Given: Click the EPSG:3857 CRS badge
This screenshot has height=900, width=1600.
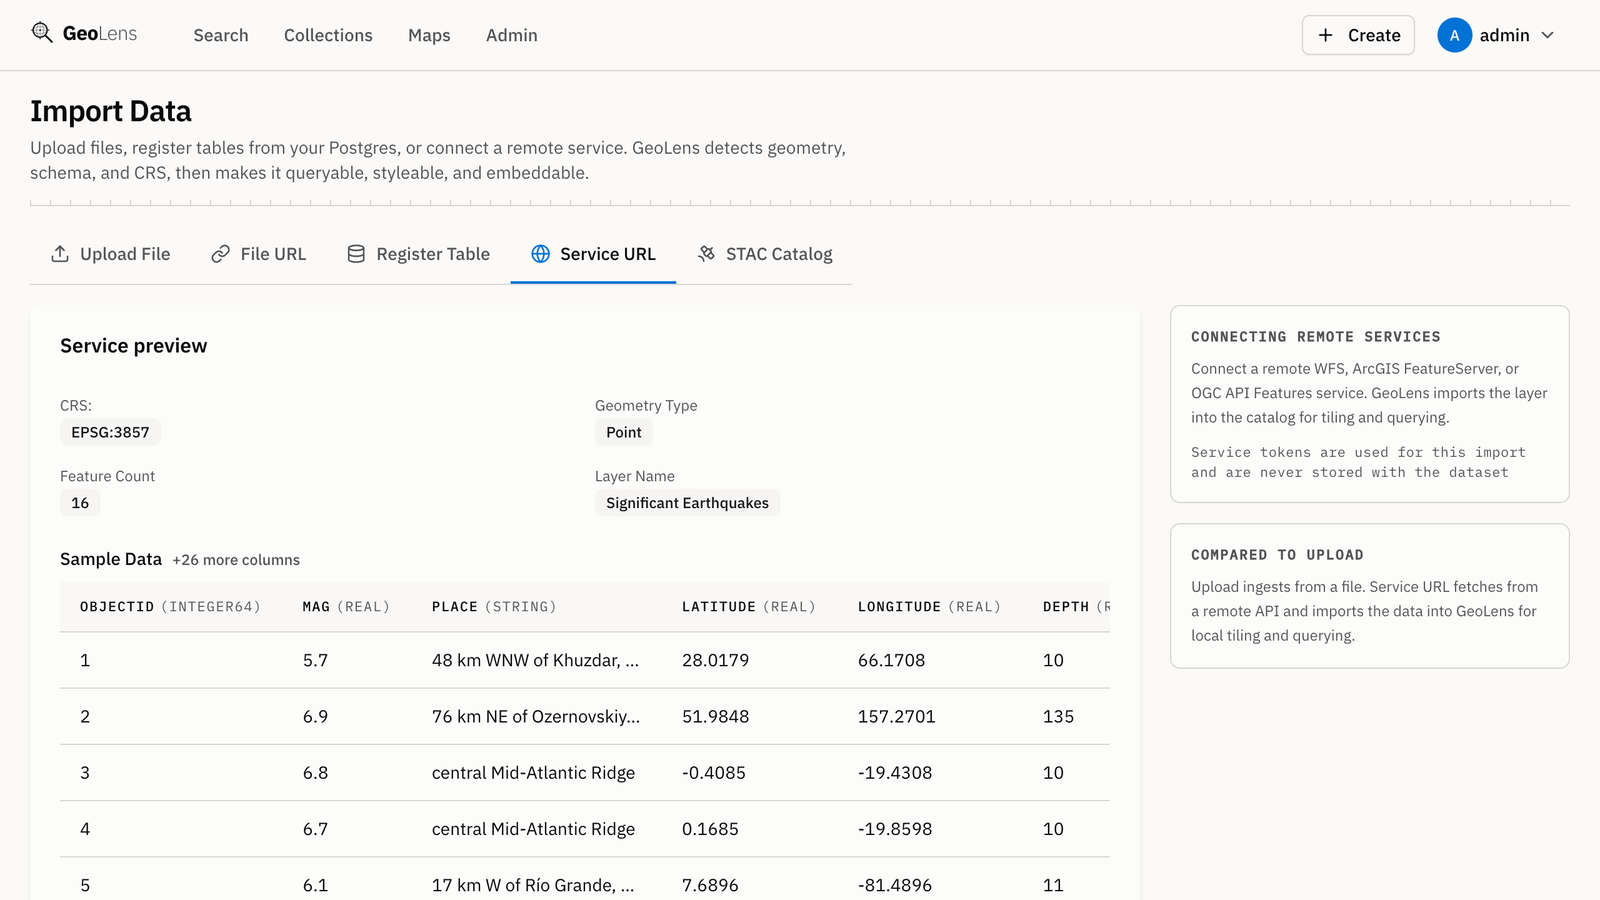Looking at the screenshot, I should (110, 432).
